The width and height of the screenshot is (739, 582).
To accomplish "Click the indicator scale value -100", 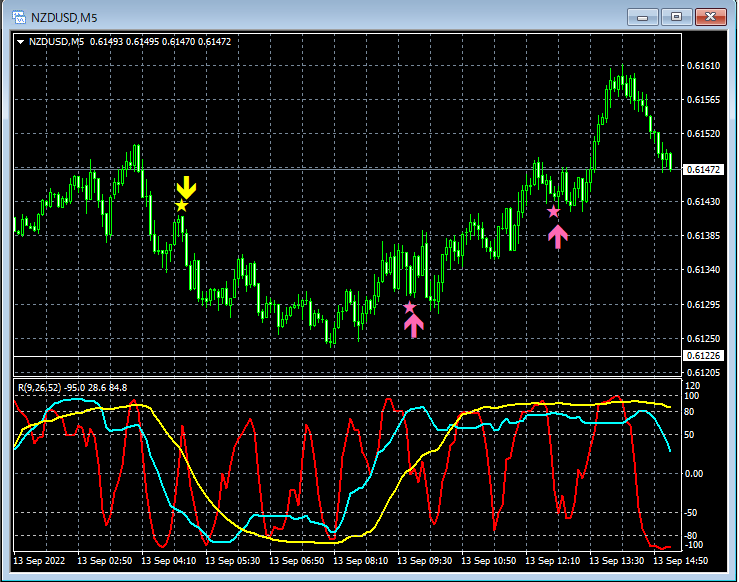I will click(x=693, y=545).
